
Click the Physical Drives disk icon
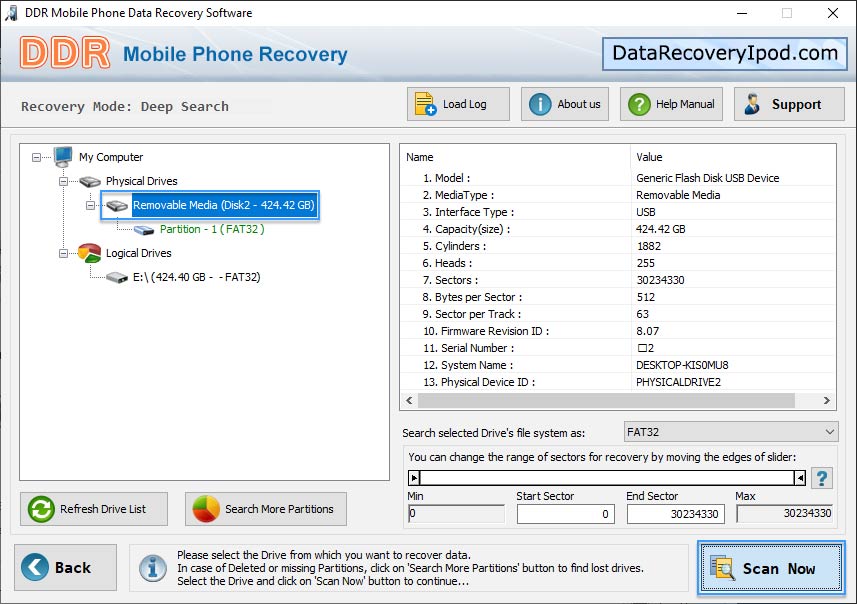[90, 181]
